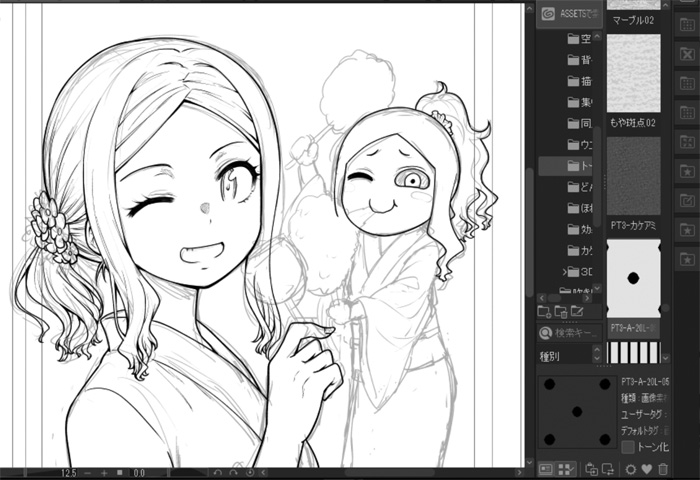Select the highlighted ト folder
Screen dimensions: 700x480
[x=566, y=166]
